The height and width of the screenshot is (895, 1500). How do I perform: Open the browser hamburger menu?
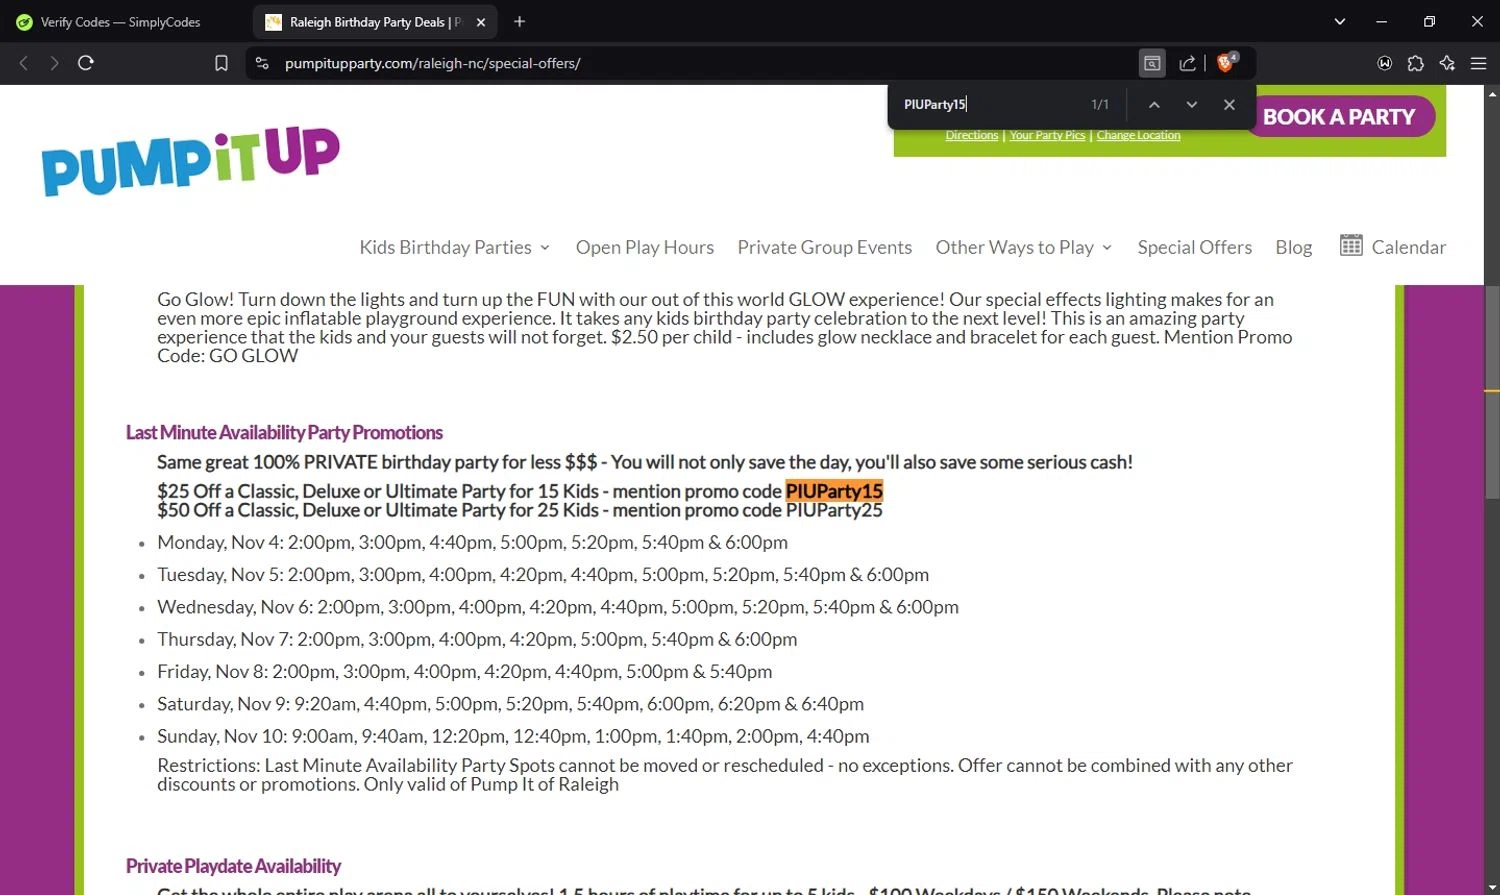tap(1478, 63)
